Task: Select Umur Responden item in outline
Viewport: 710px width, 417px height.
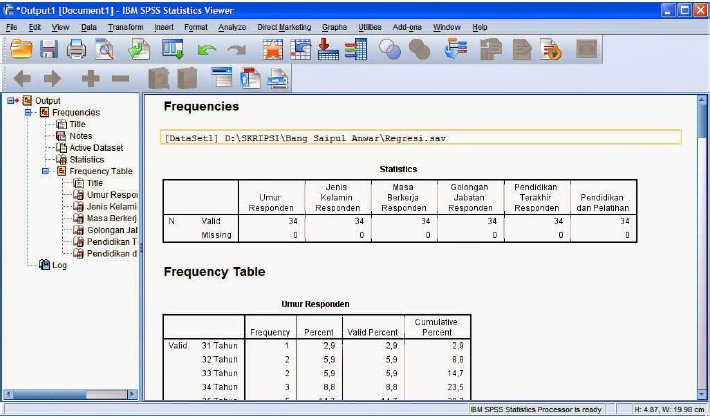Action: pos(110,195)
